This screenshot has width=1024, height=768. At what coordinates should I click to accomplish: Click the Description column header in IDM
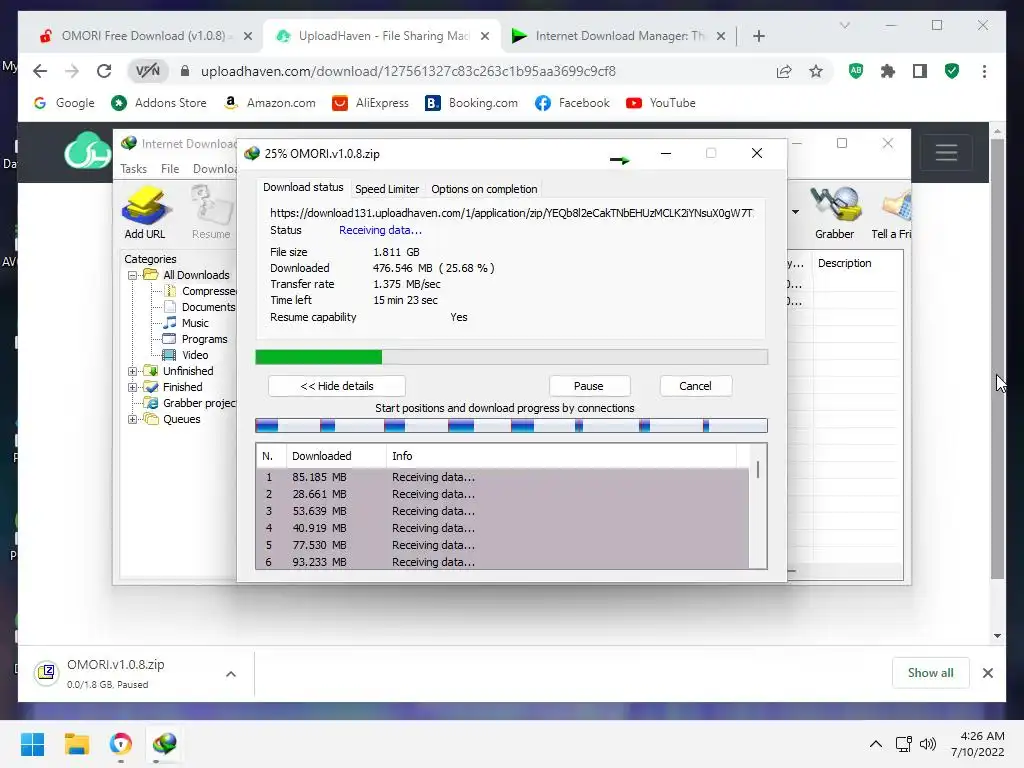click(844, 263)
